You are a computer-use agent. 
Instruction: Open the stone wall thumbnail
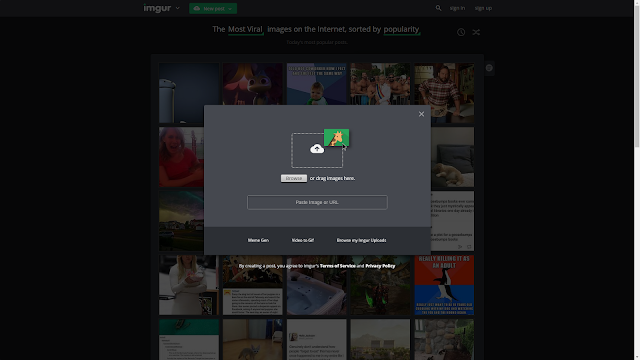(444, 340)
